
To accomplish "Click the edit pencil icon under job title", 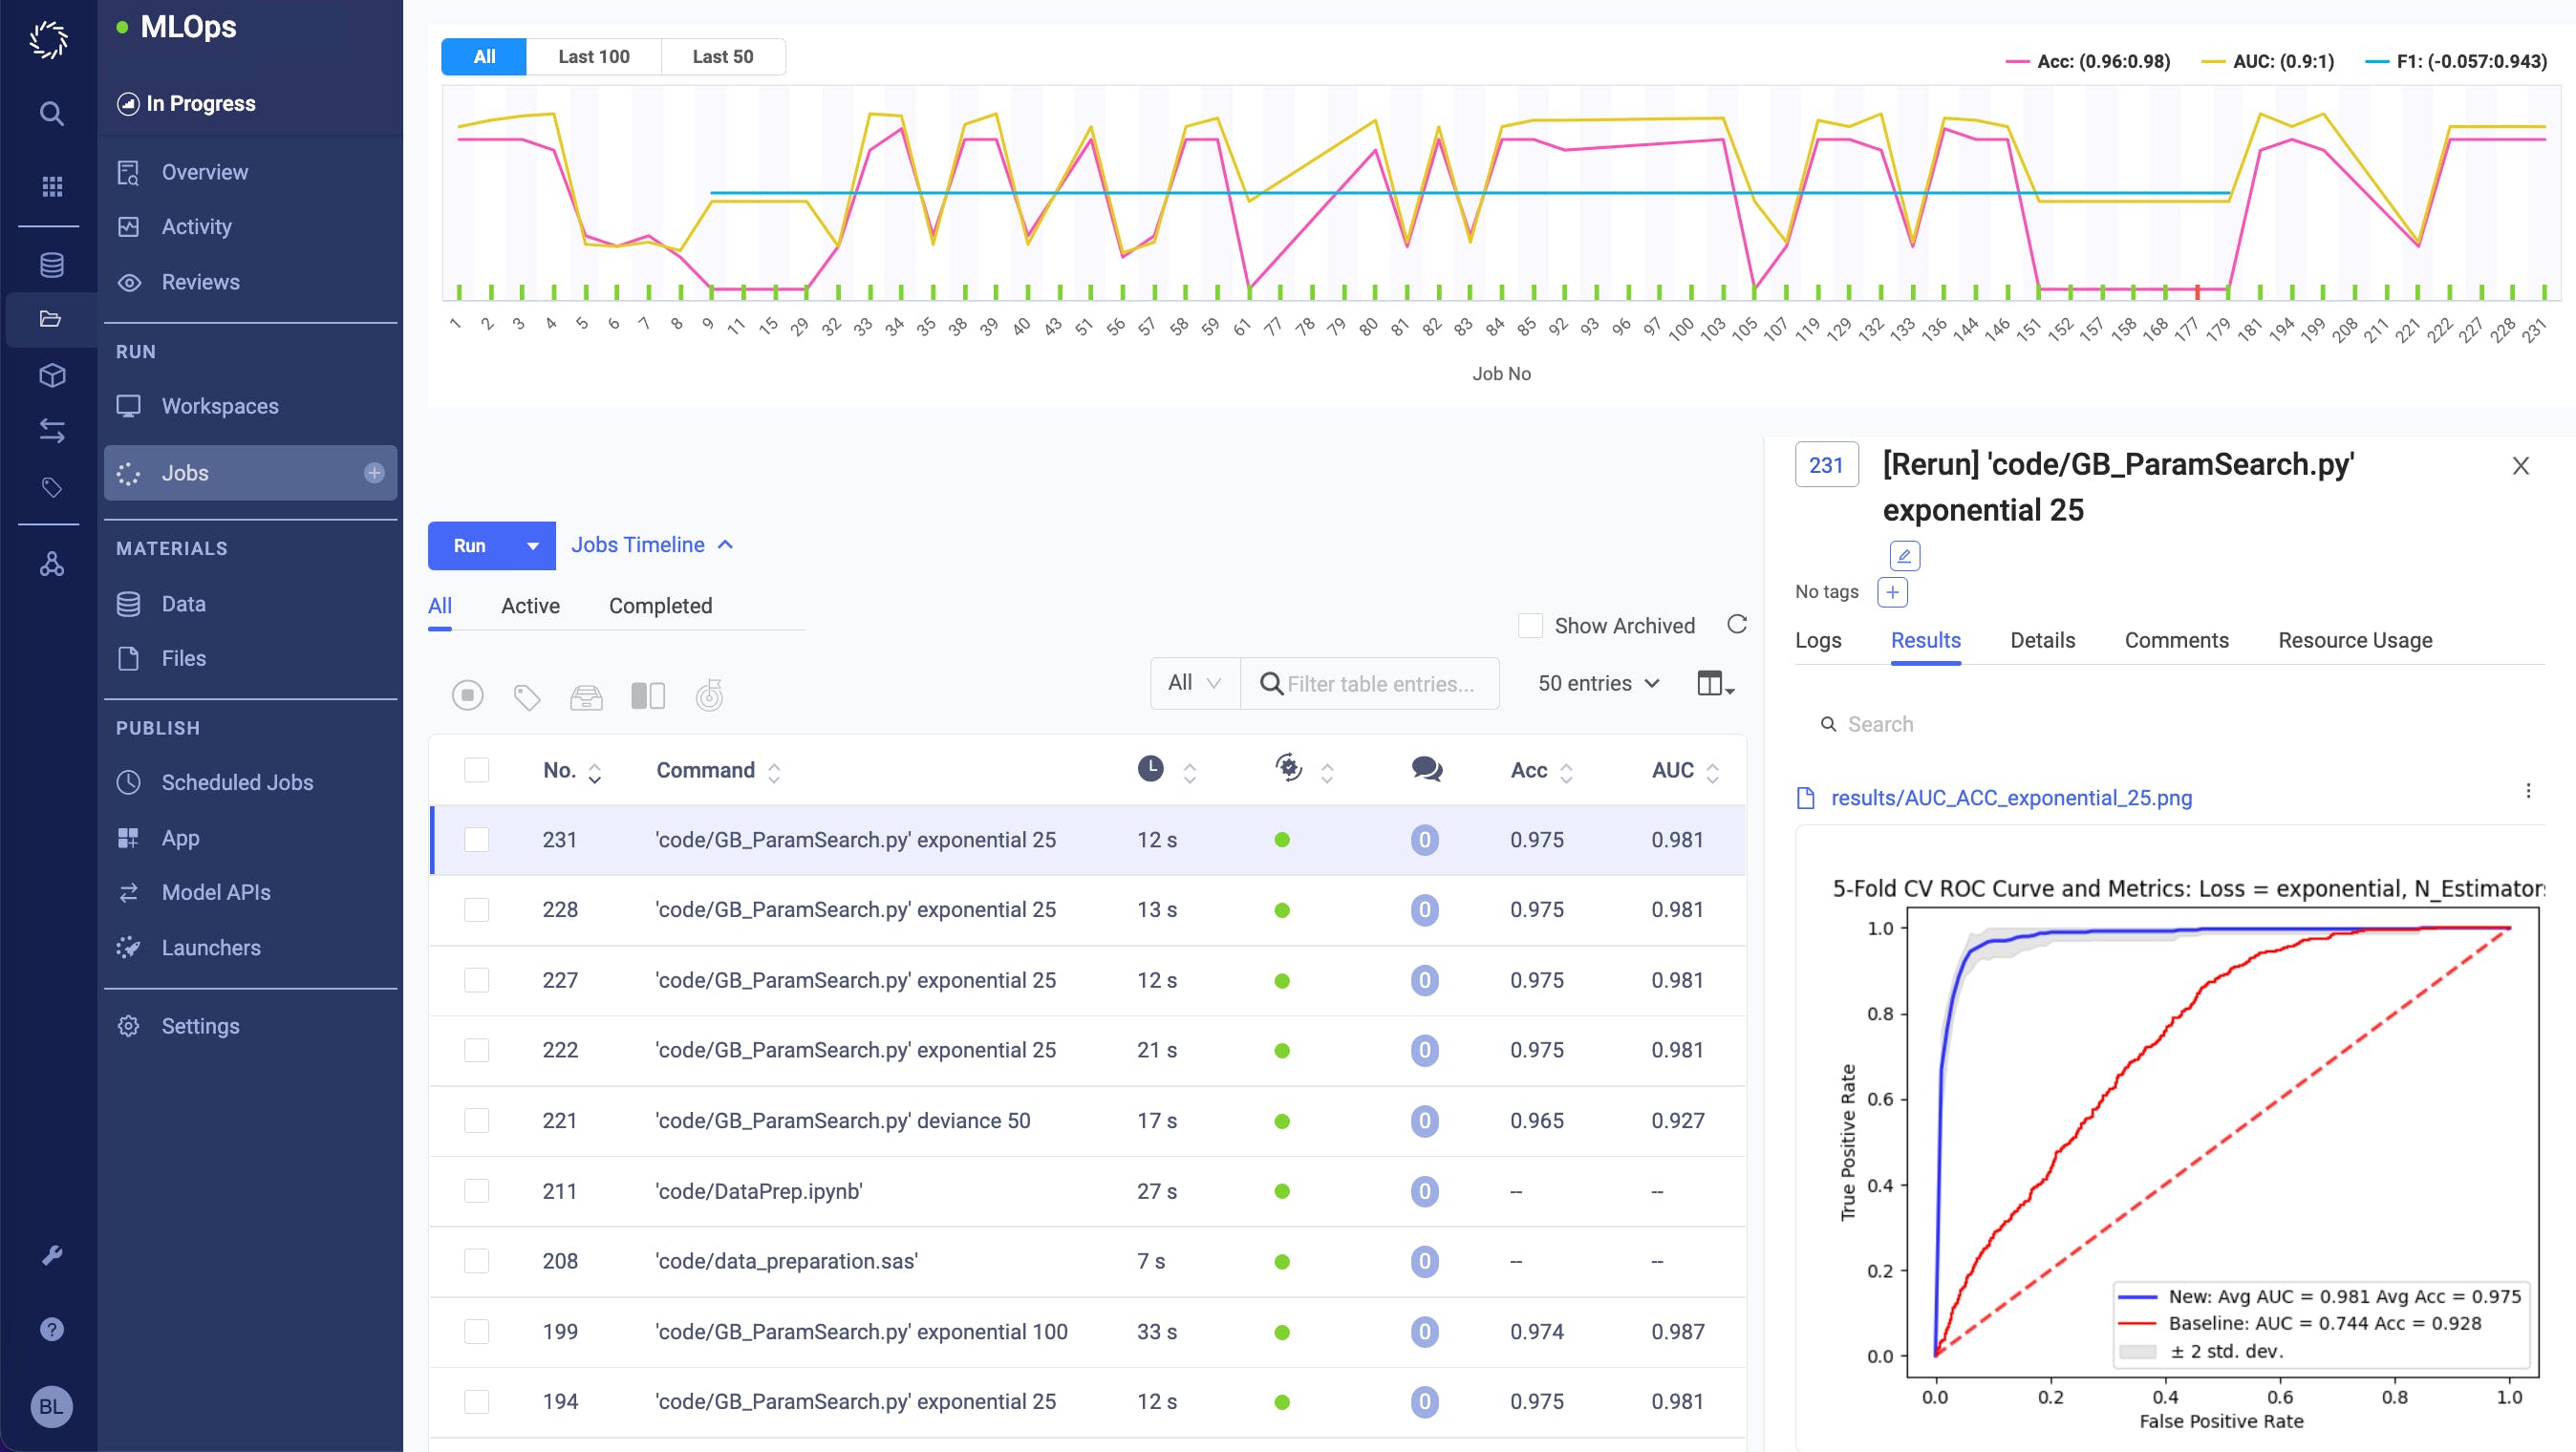I will coord(1904,556).
